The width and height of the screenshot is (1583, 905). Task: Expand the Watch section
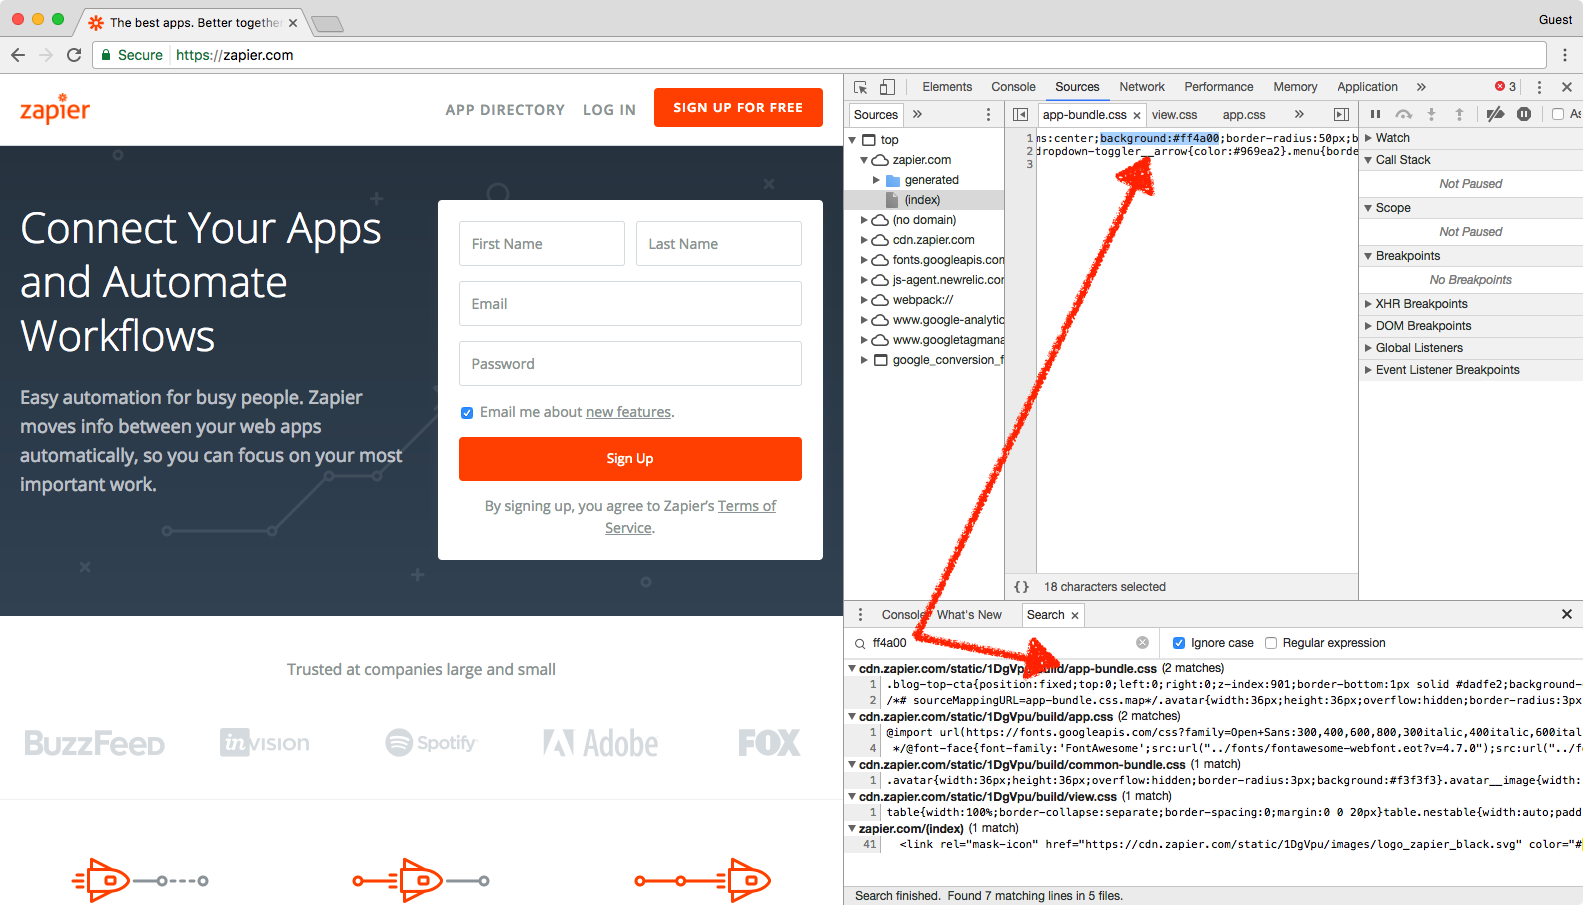click(1368, 138)
